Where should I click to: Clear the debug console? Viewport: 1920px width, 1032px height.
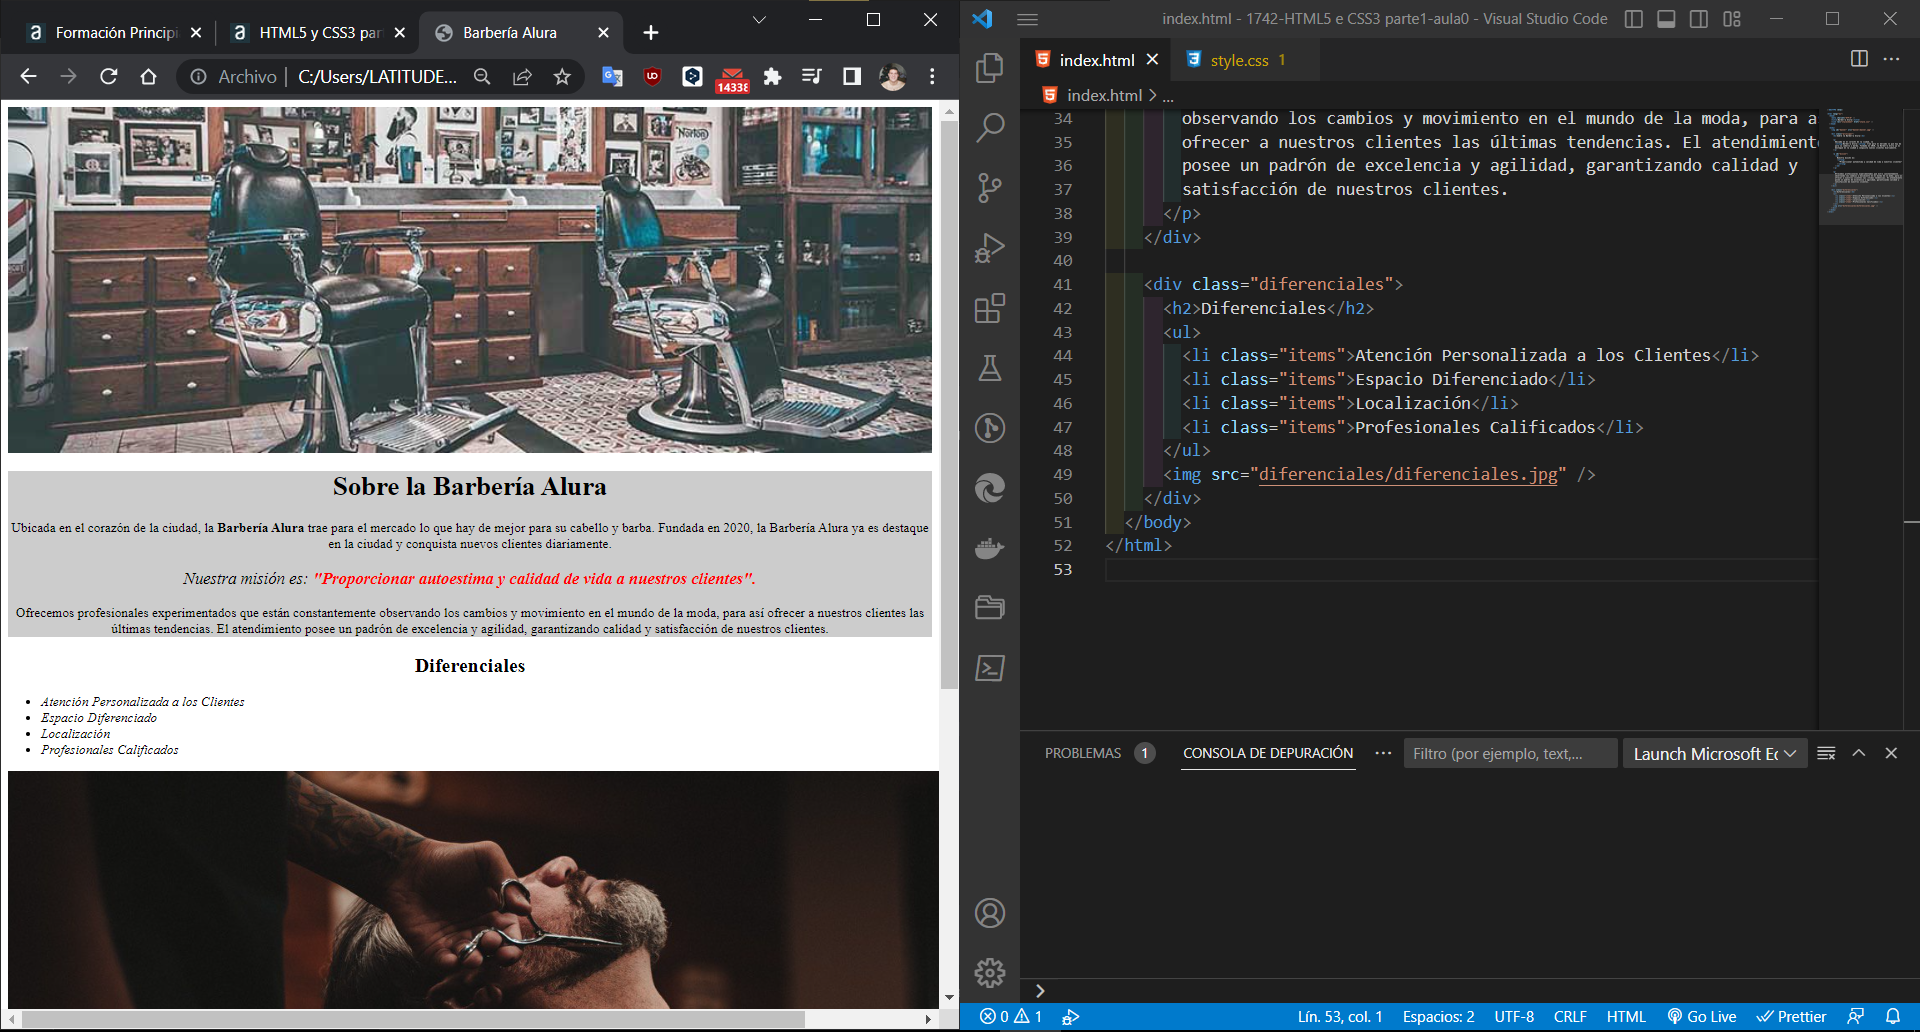click(1826, 753)
